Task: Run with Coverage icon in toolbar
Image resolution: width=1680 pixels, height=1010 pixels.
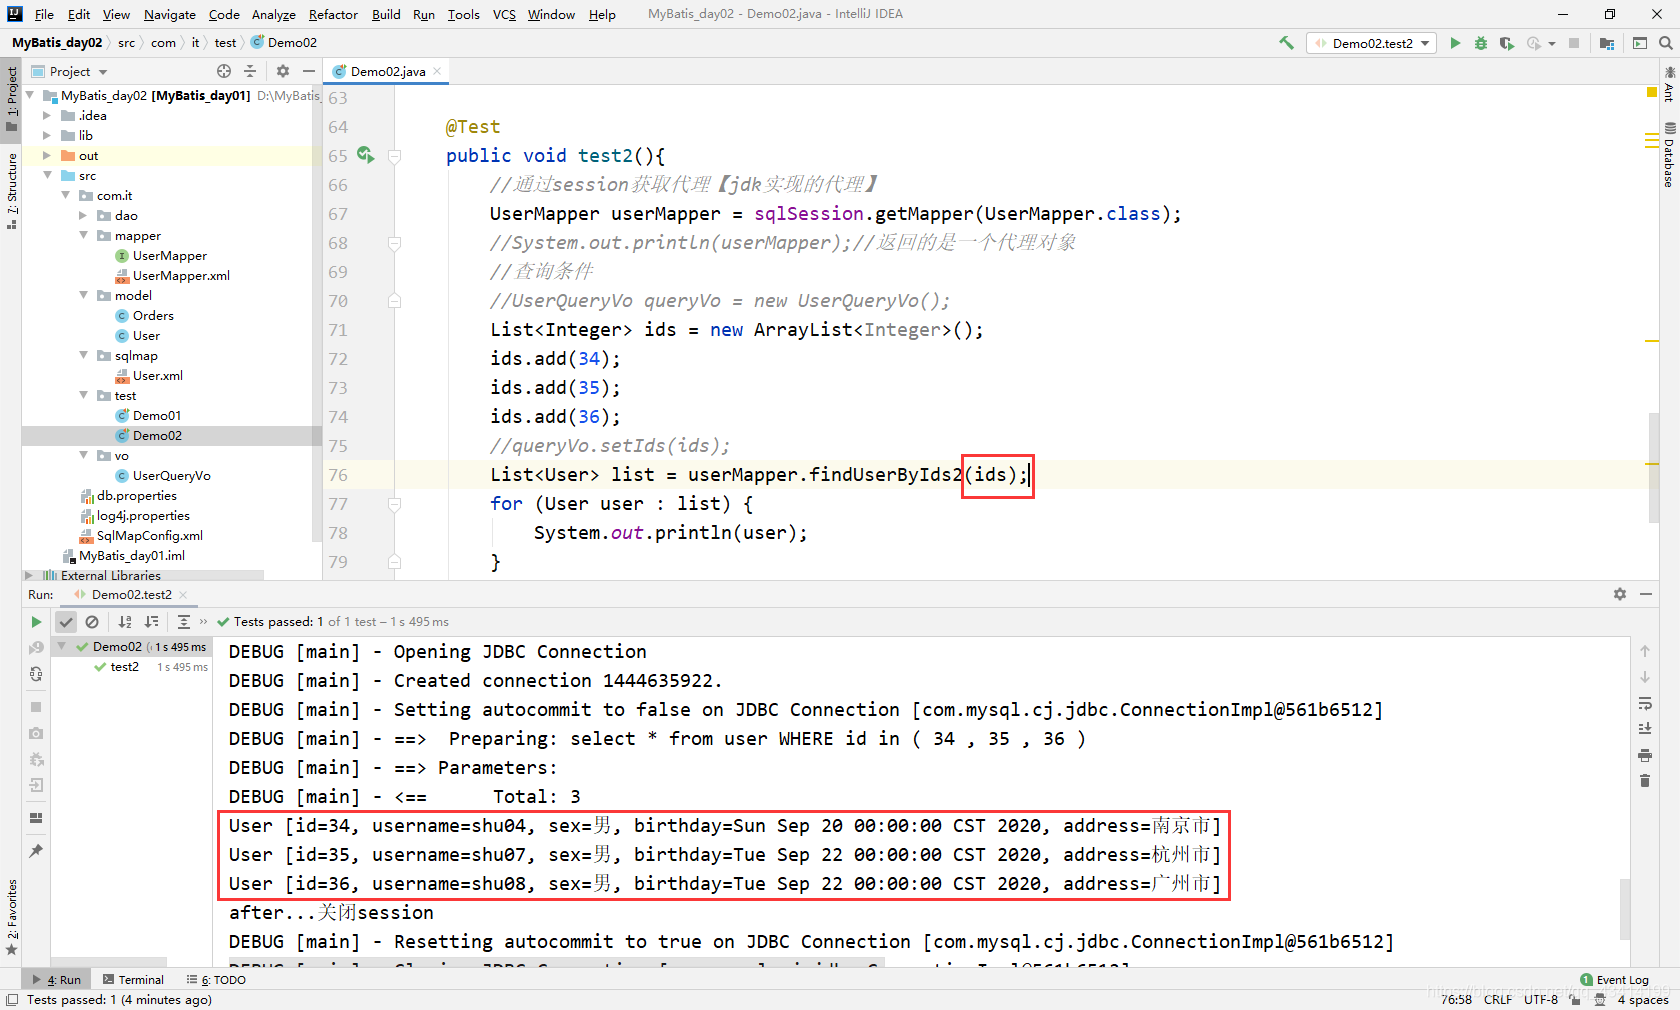Action: [x=1507, y=43]
